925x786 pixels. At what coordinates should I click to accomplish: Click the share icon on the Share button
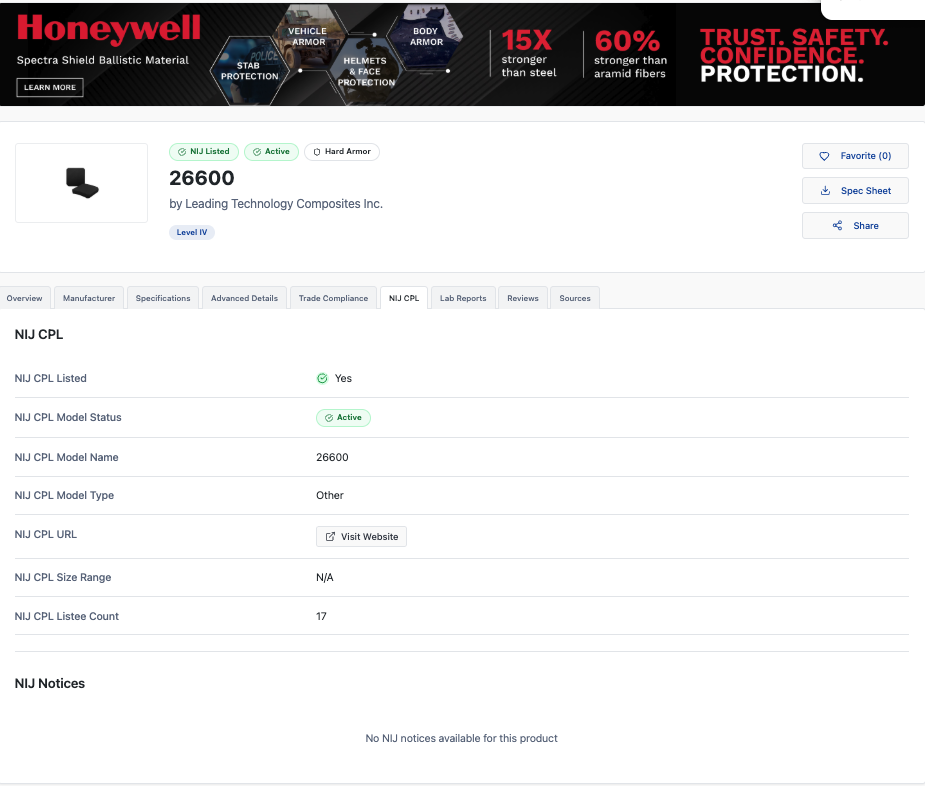(837, 225)
